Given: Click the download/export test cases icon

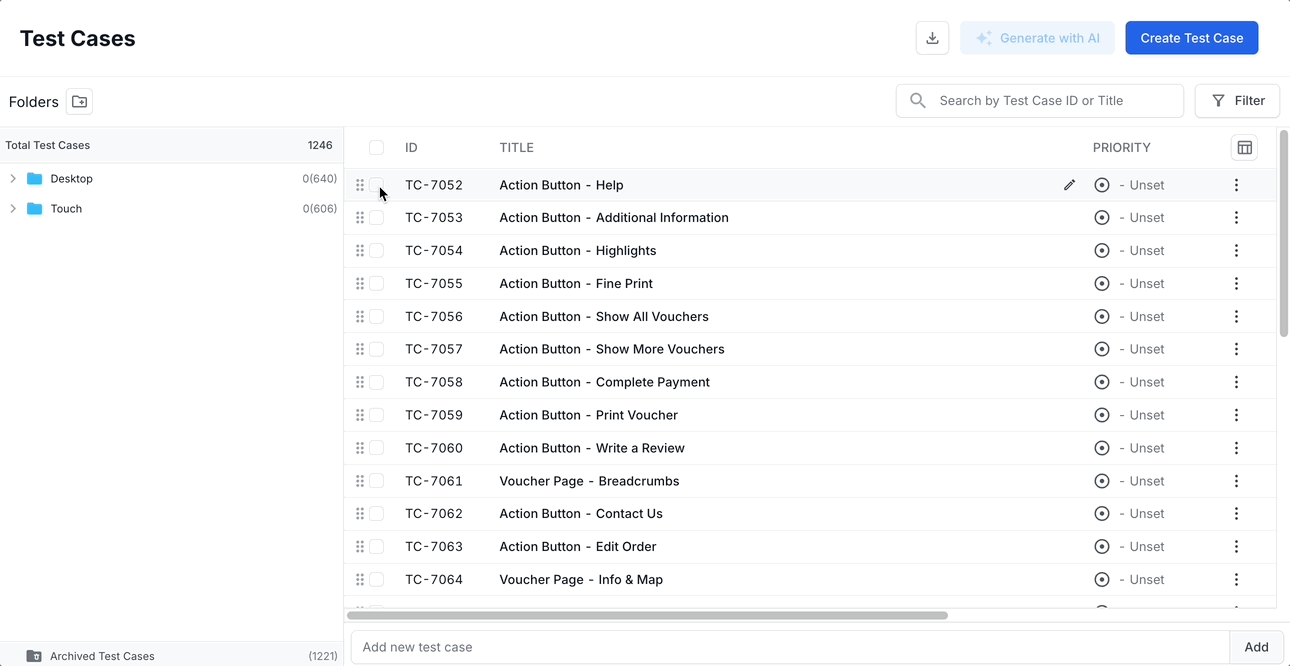Looking at the screenshot, I should pyautogui.click(x=932, y=38).
